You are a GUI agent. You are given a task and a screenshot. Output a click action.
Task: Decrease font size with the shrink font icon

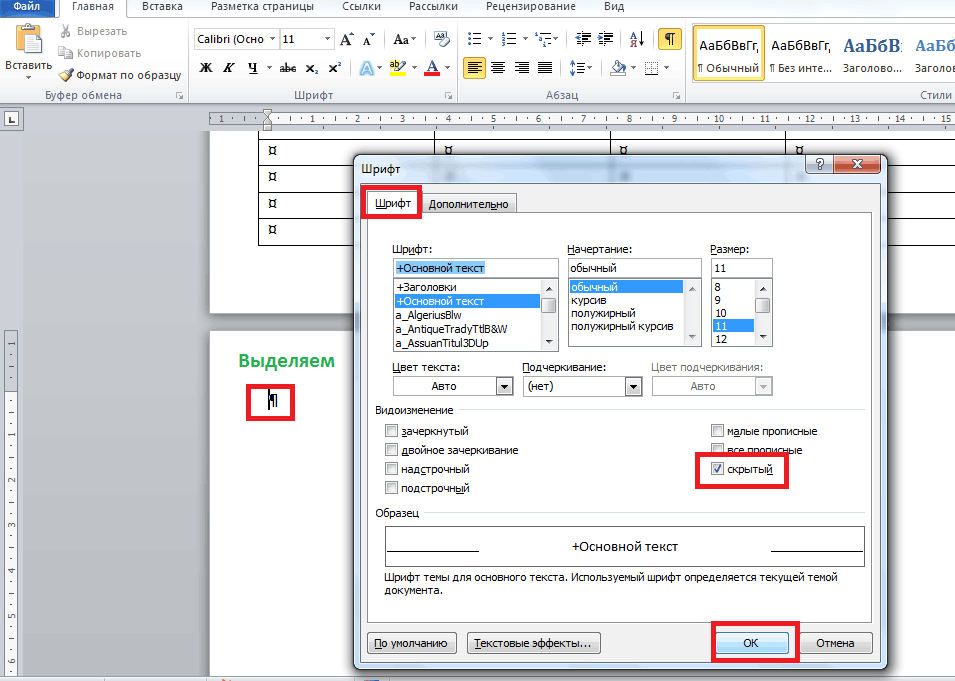coord(368,40)
